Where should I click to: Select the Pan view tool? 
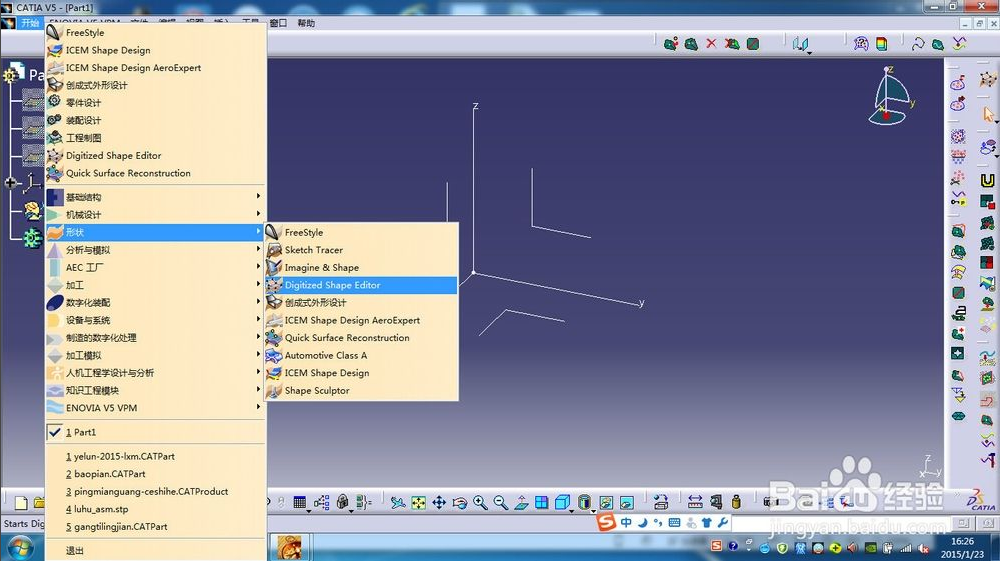coord(439,502)
